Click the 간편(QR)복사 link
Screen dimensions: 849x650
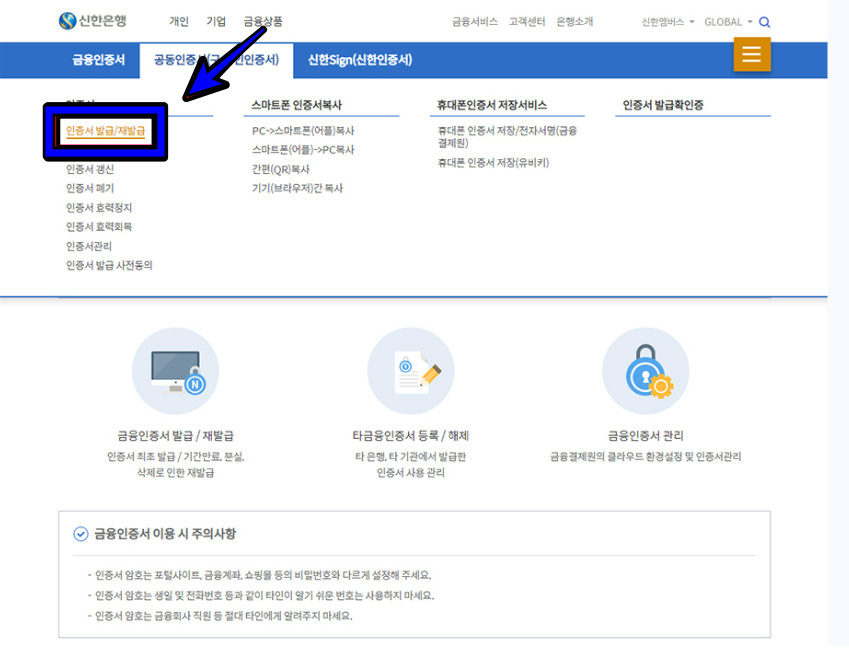click(x=281, y=170)
